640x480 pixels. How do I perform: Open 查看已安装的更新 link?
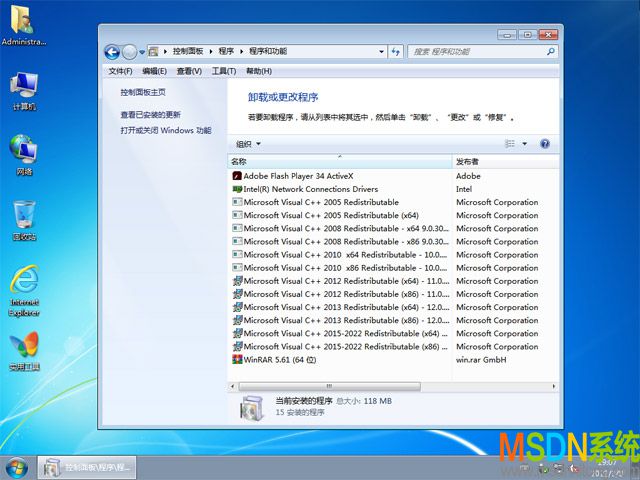click(151, 115)
